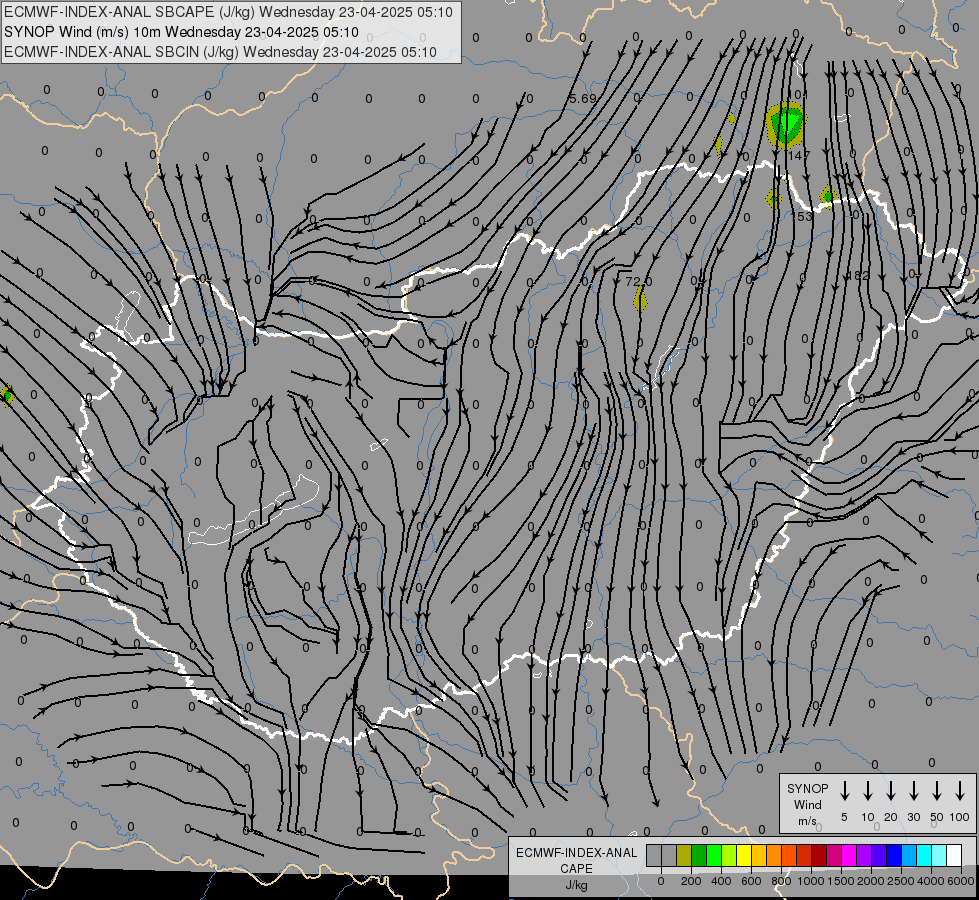Screen dimensions: 979x900
Task: Click the wind arrow above the 30 label
Action: pos(914,791)
